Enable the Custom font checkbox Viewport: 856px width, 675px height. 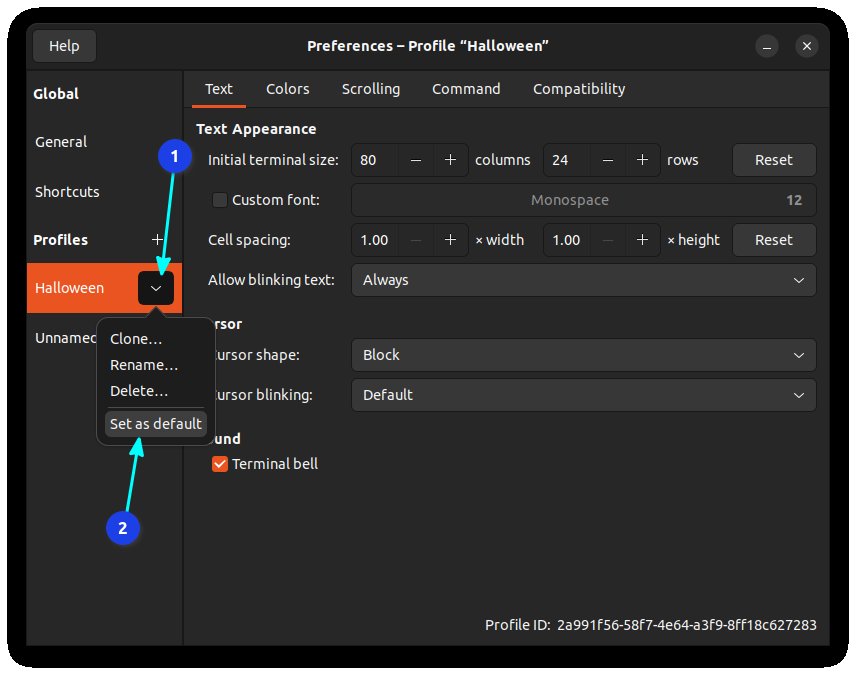pyautogui.click(x=219, y=199)
